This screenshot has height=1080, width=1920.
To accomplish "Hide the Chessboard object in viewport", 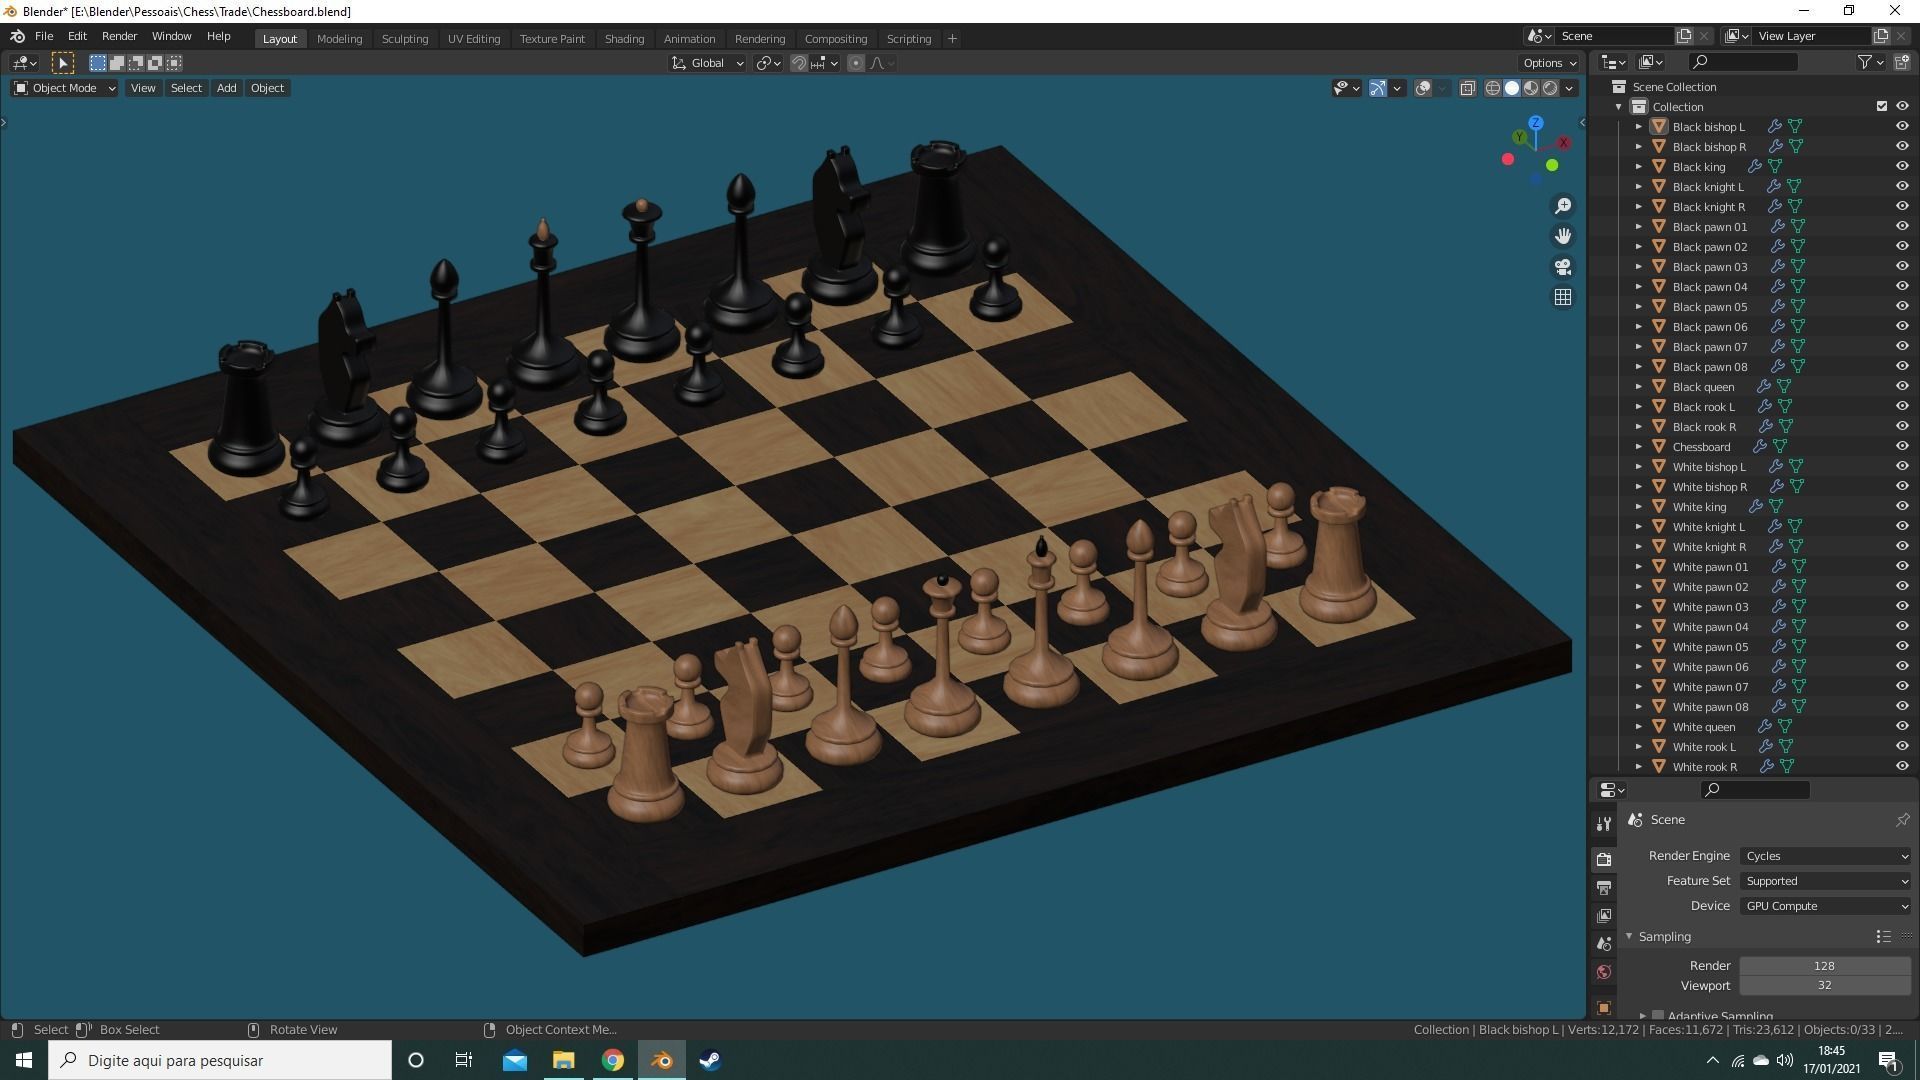I will (x=1902, y=447).
